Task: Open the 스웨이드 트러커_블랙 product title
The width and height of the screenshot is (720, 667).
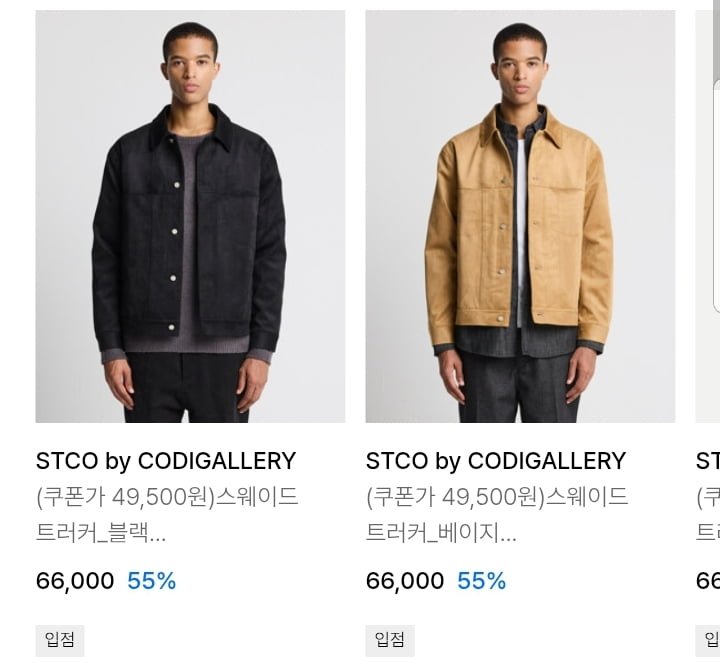Action: click(167, 515)
